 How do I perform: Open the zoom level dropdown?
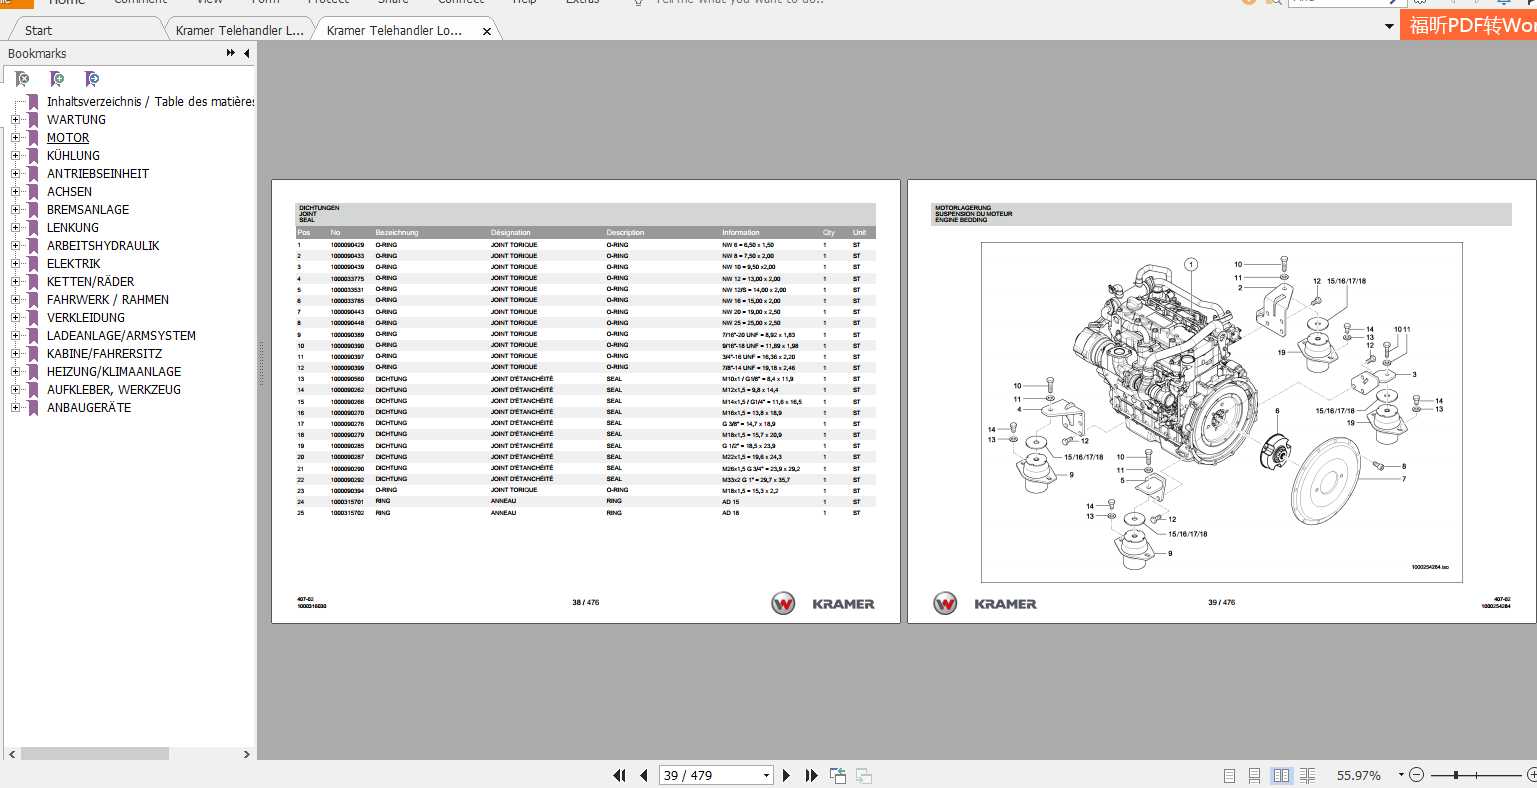coord(1401,774)
